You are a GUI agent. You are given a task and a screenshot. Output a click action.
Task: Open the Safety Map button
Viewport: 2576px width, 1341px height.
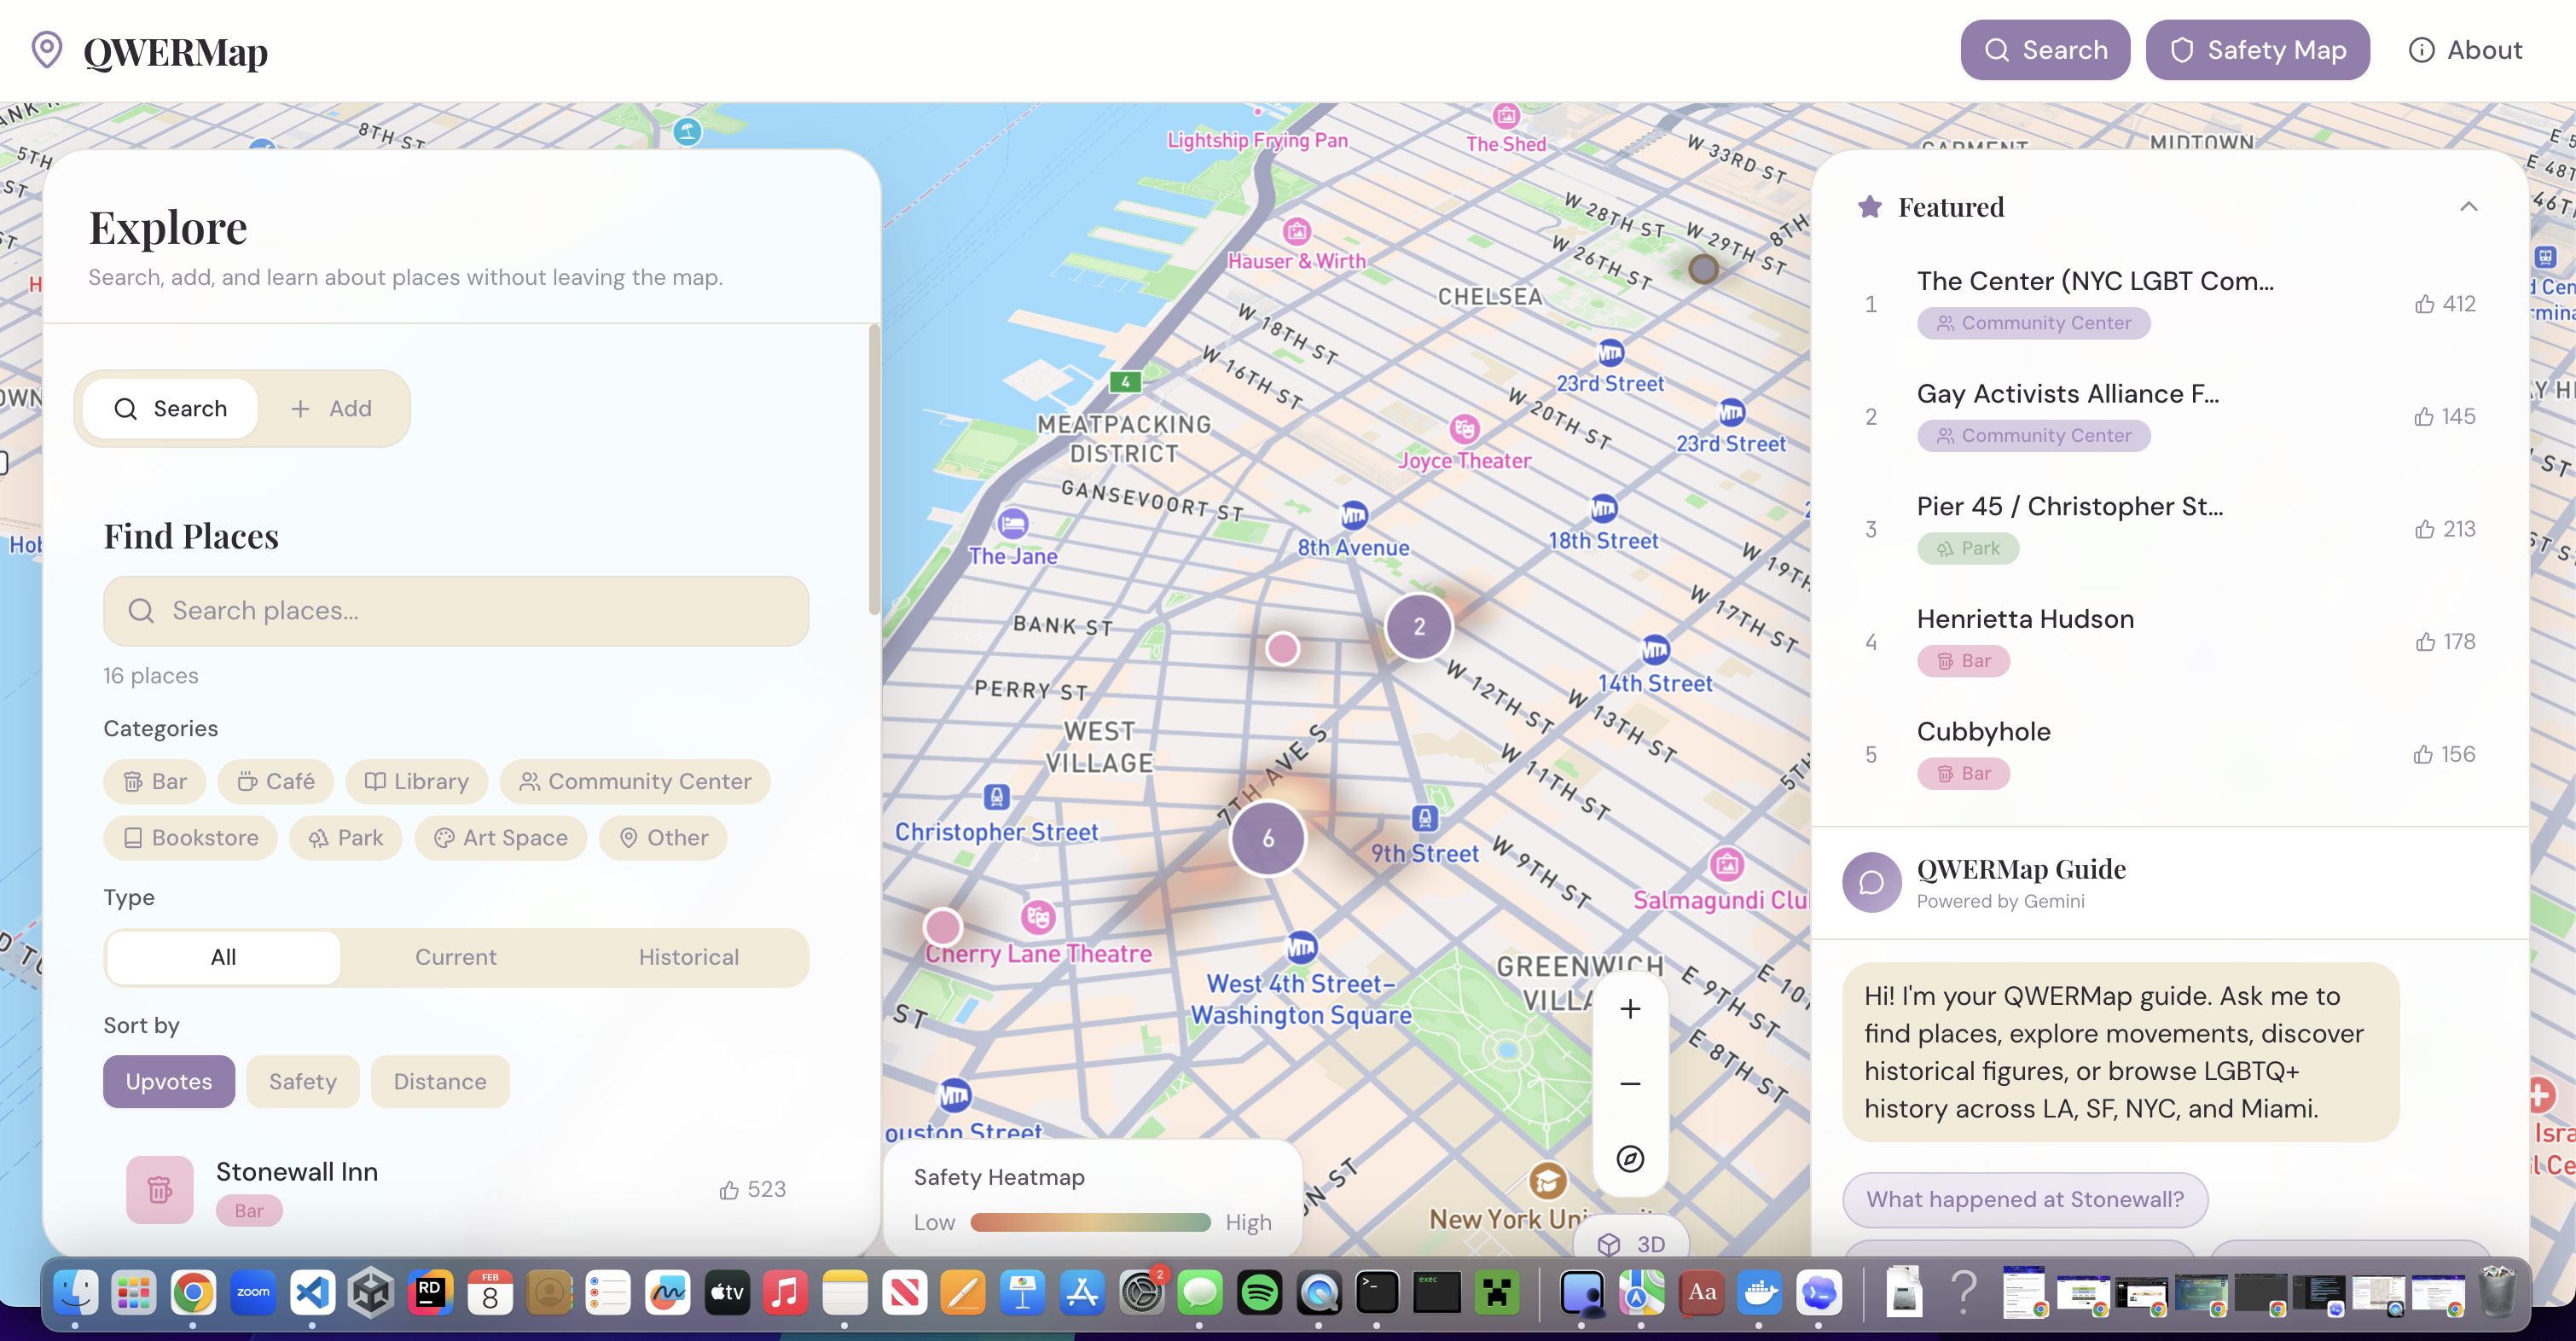tap(2257, 50)
